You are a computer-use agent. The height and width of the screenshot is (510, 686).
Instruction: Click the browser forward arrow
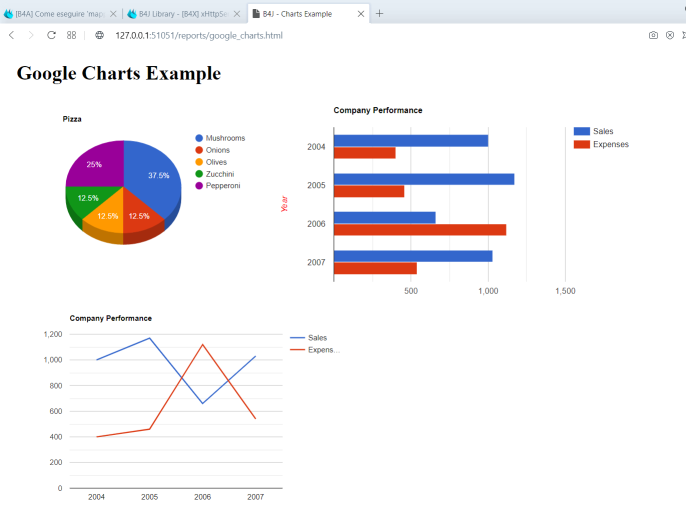(x=30, y=35)
